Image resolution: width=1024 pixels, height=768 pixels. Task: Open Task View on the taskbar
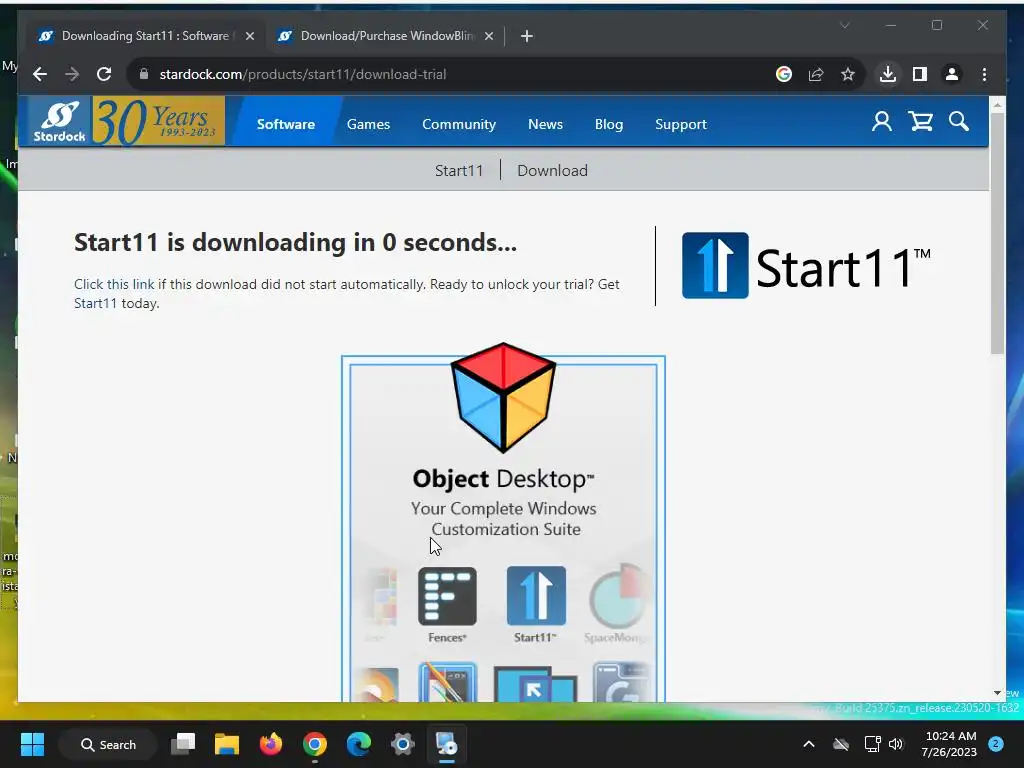tap(183, 744)
